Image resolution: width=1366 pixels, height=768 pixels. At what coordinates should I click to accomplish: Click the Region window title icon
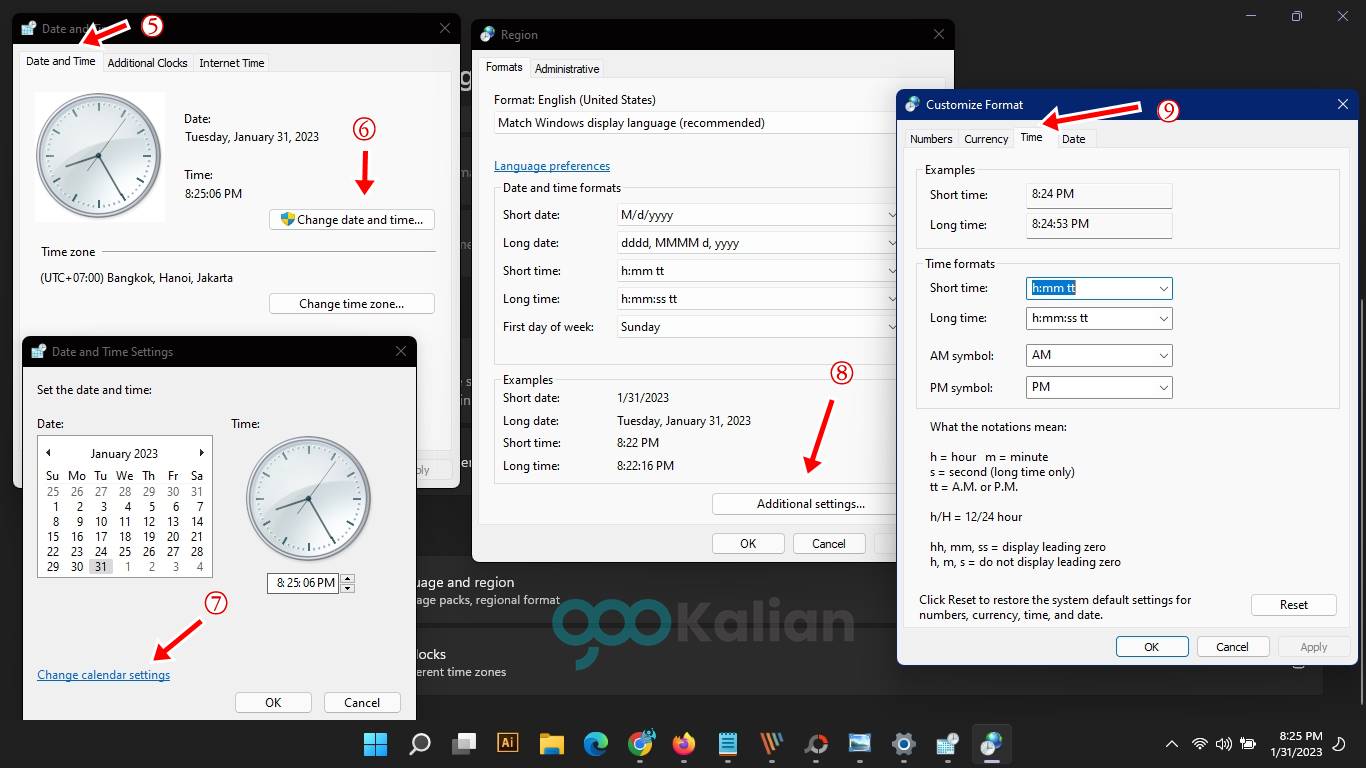[487, 34]
